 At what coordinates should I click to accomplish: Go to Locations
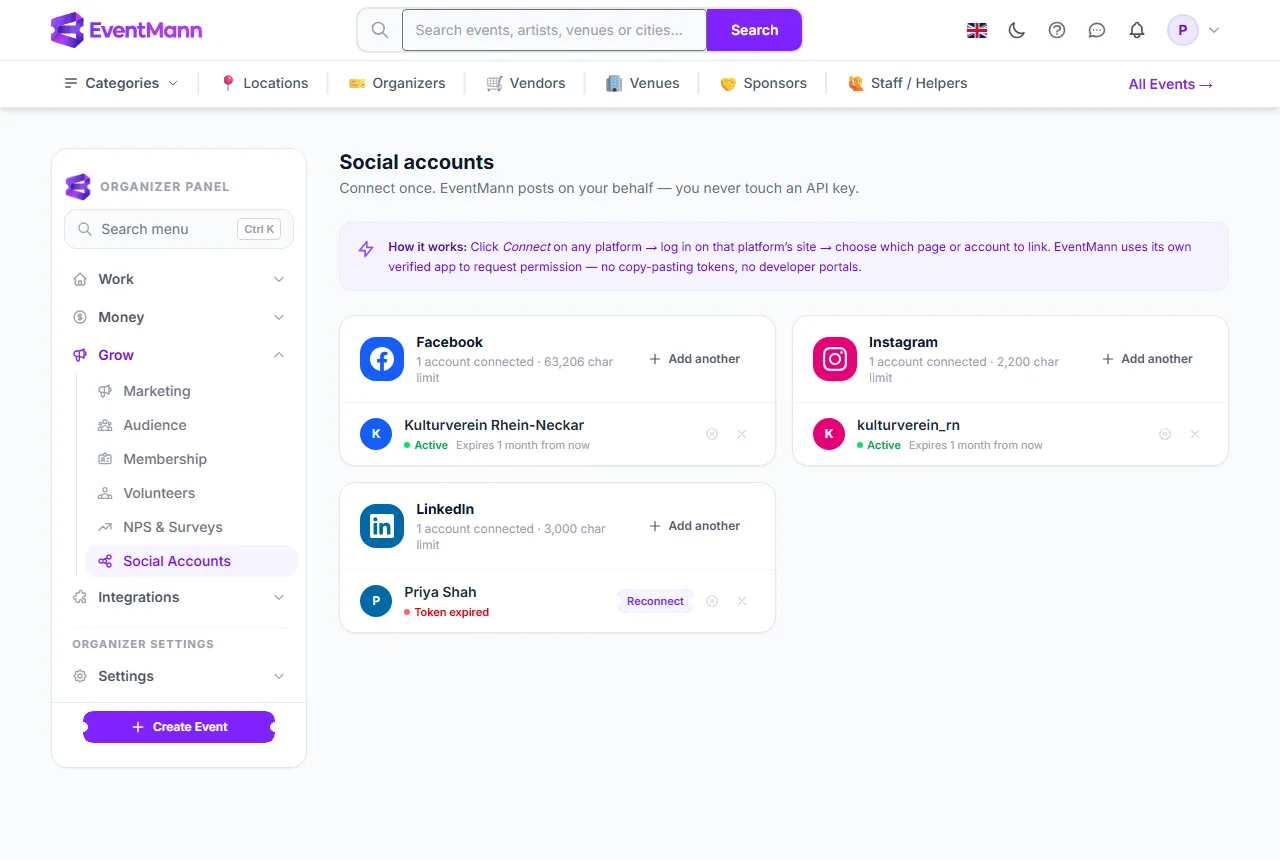[264, 83]
